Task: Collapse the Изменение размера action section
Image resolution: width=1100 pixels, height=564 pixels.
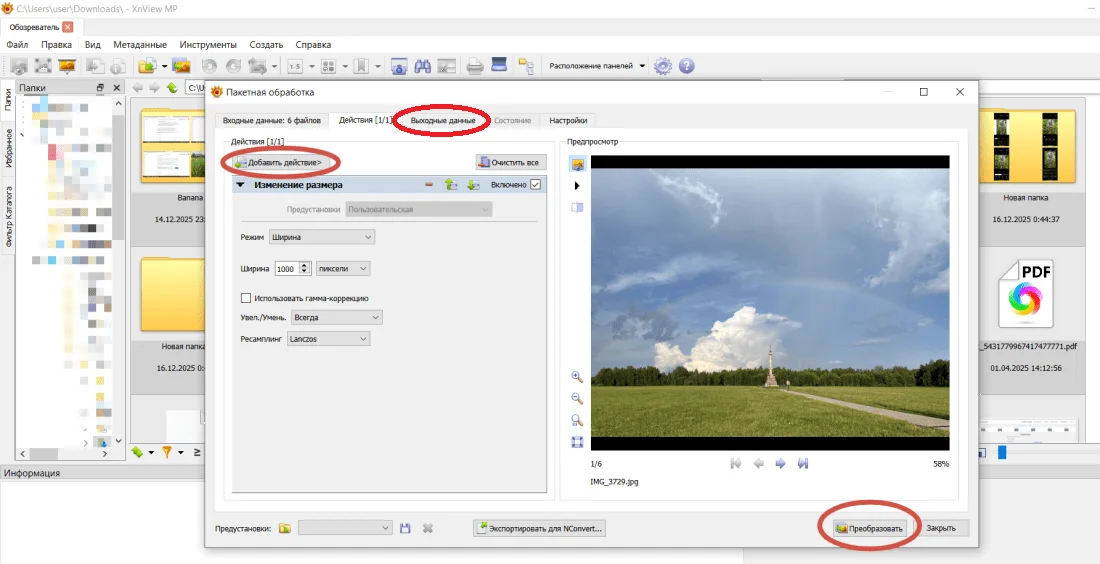Action: coord(241,185)
